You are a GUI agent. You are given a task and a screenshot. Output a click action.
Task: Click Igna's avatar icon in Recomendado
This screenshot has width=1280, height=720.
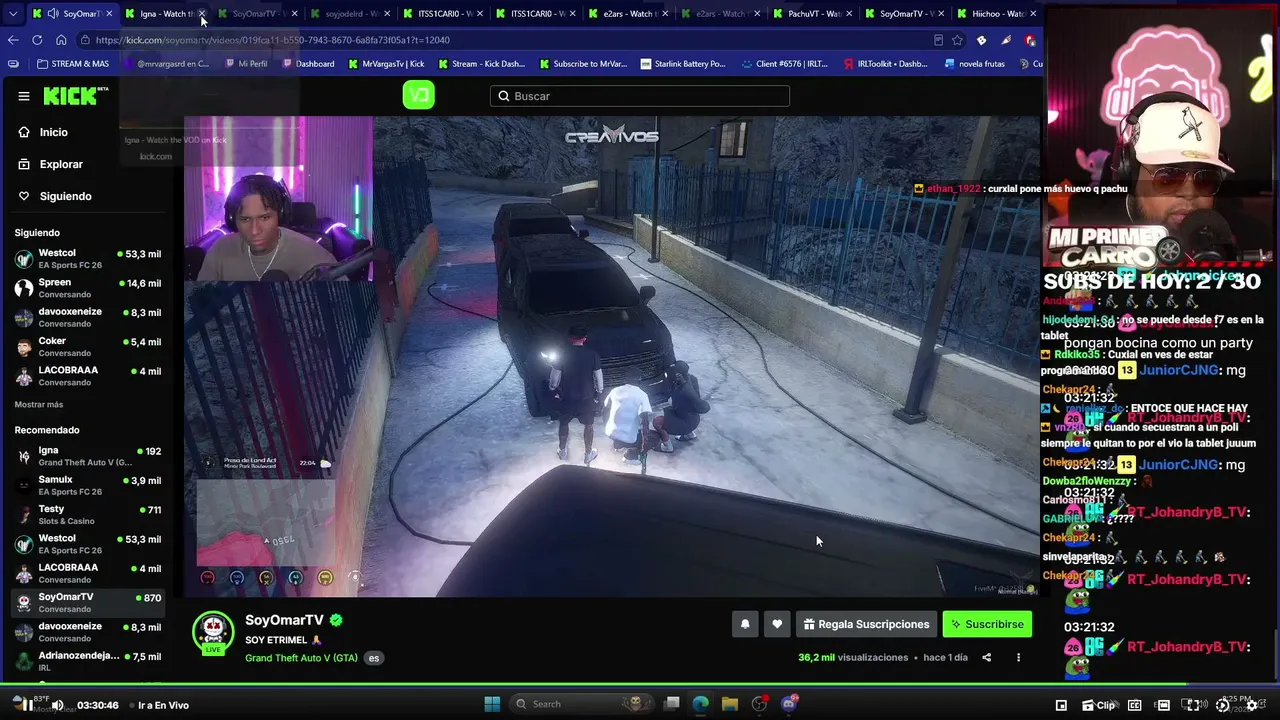pyautogui.click(x=24, y=456)
